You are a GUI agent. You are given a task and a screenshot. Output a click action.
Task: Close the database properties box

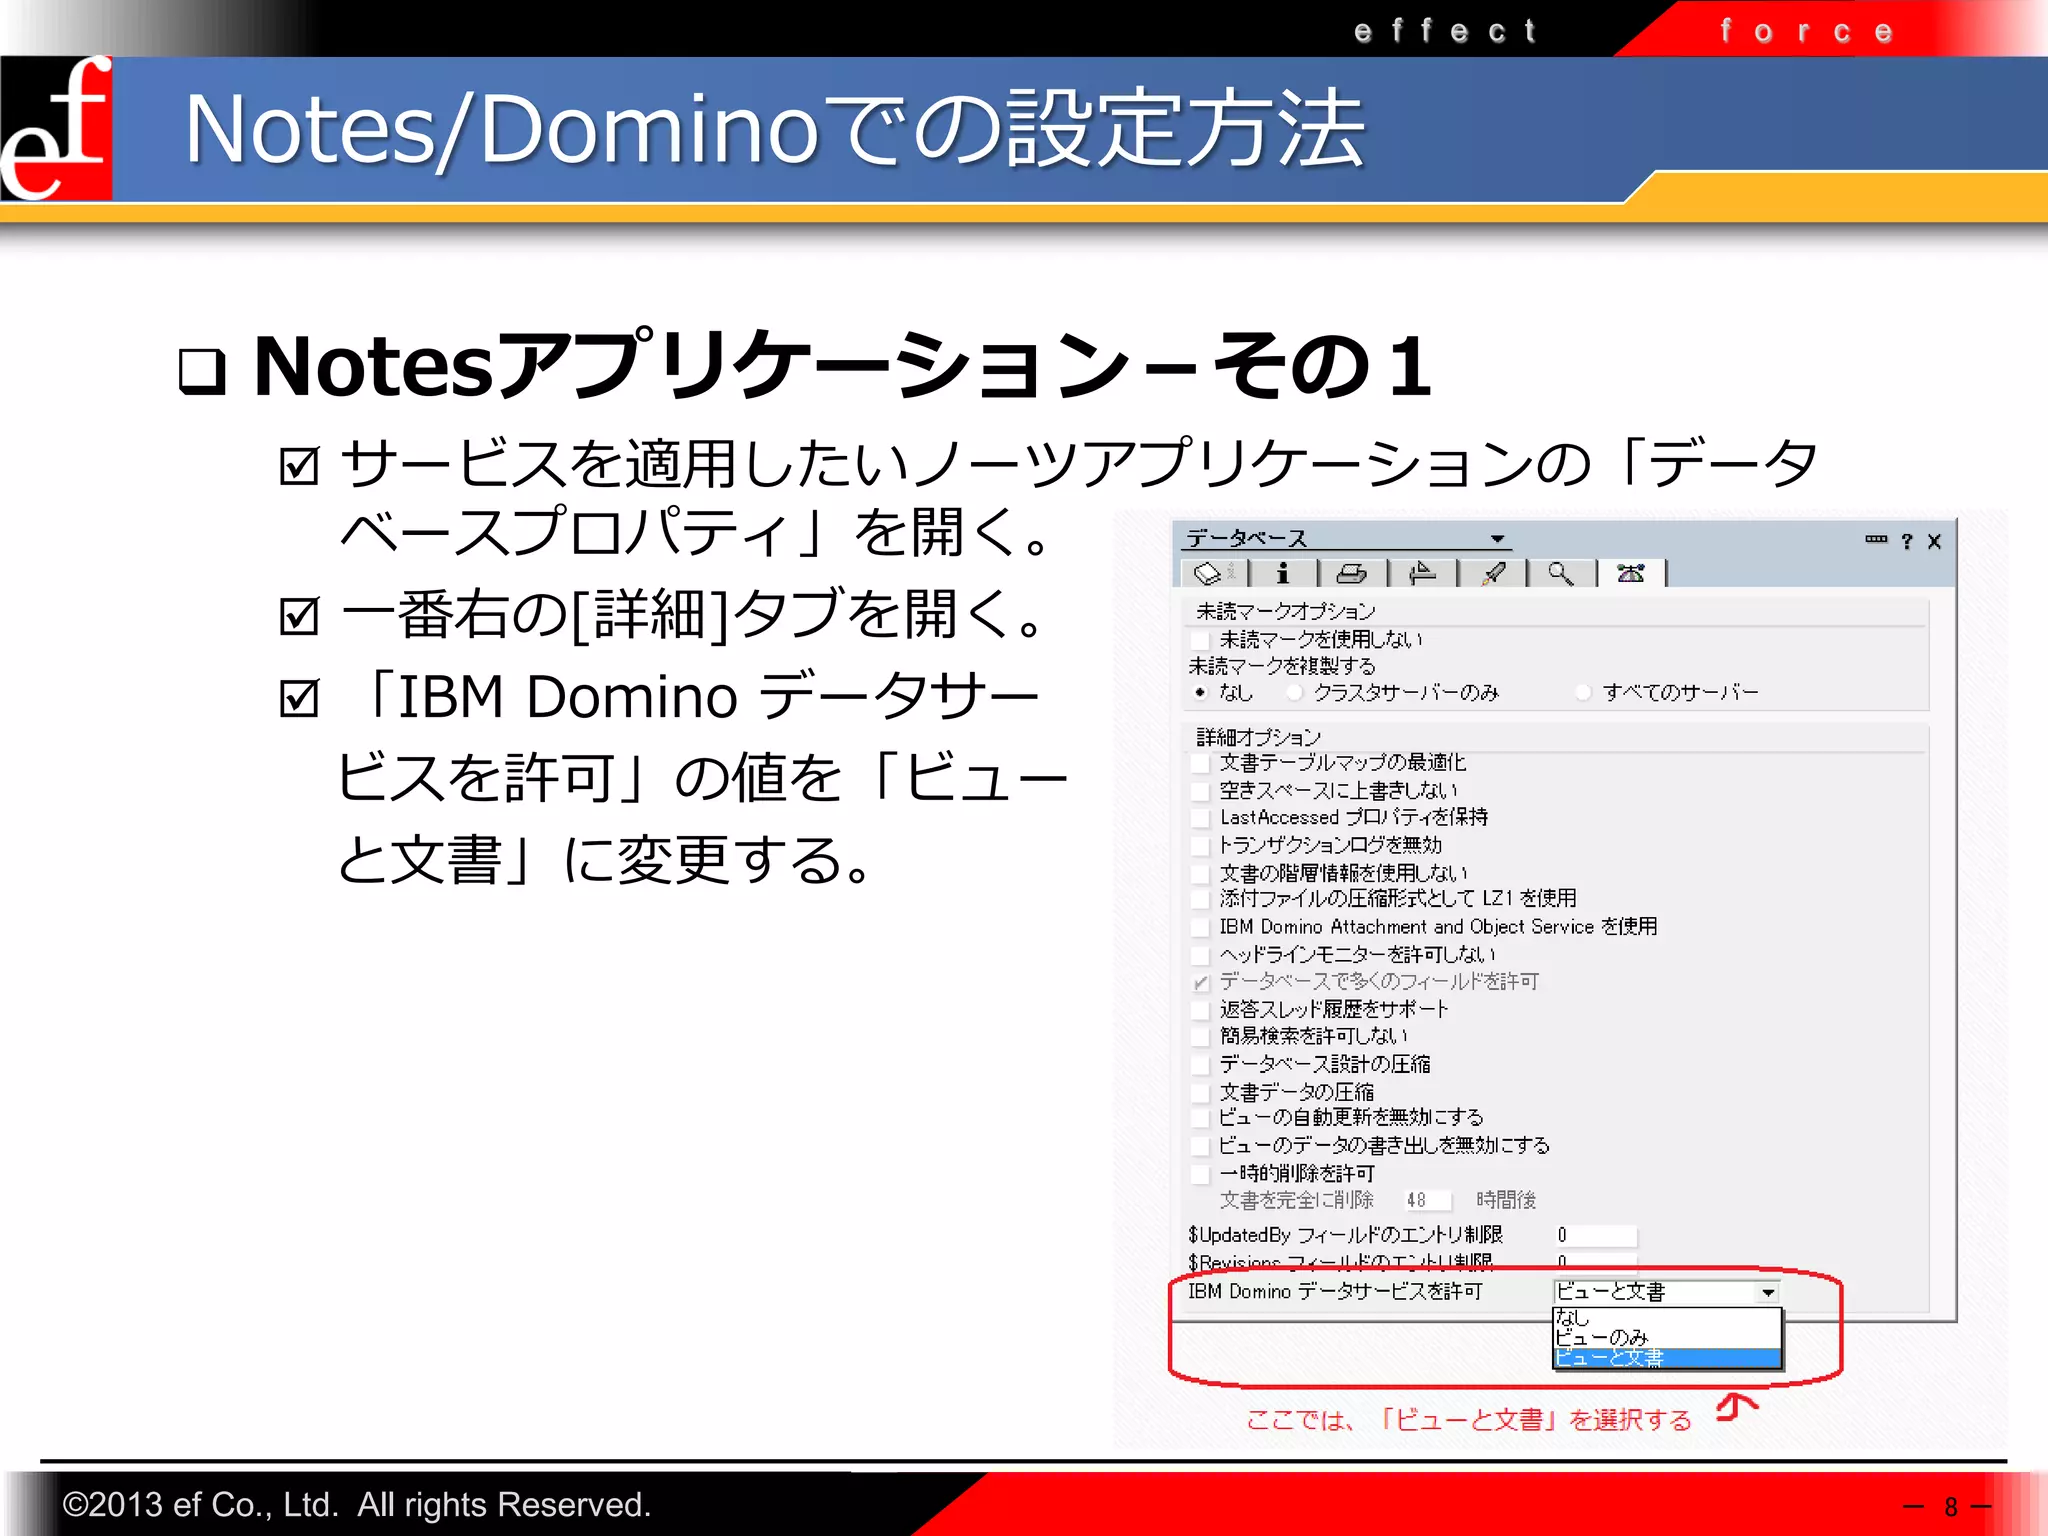pos(1935,541)
